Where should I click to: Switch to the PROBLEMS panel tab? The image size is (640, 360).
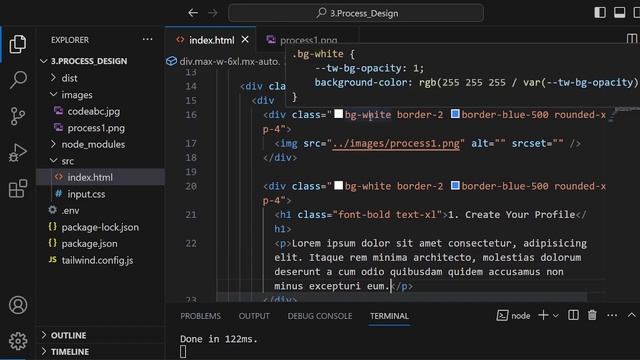[x=200, y=316]
